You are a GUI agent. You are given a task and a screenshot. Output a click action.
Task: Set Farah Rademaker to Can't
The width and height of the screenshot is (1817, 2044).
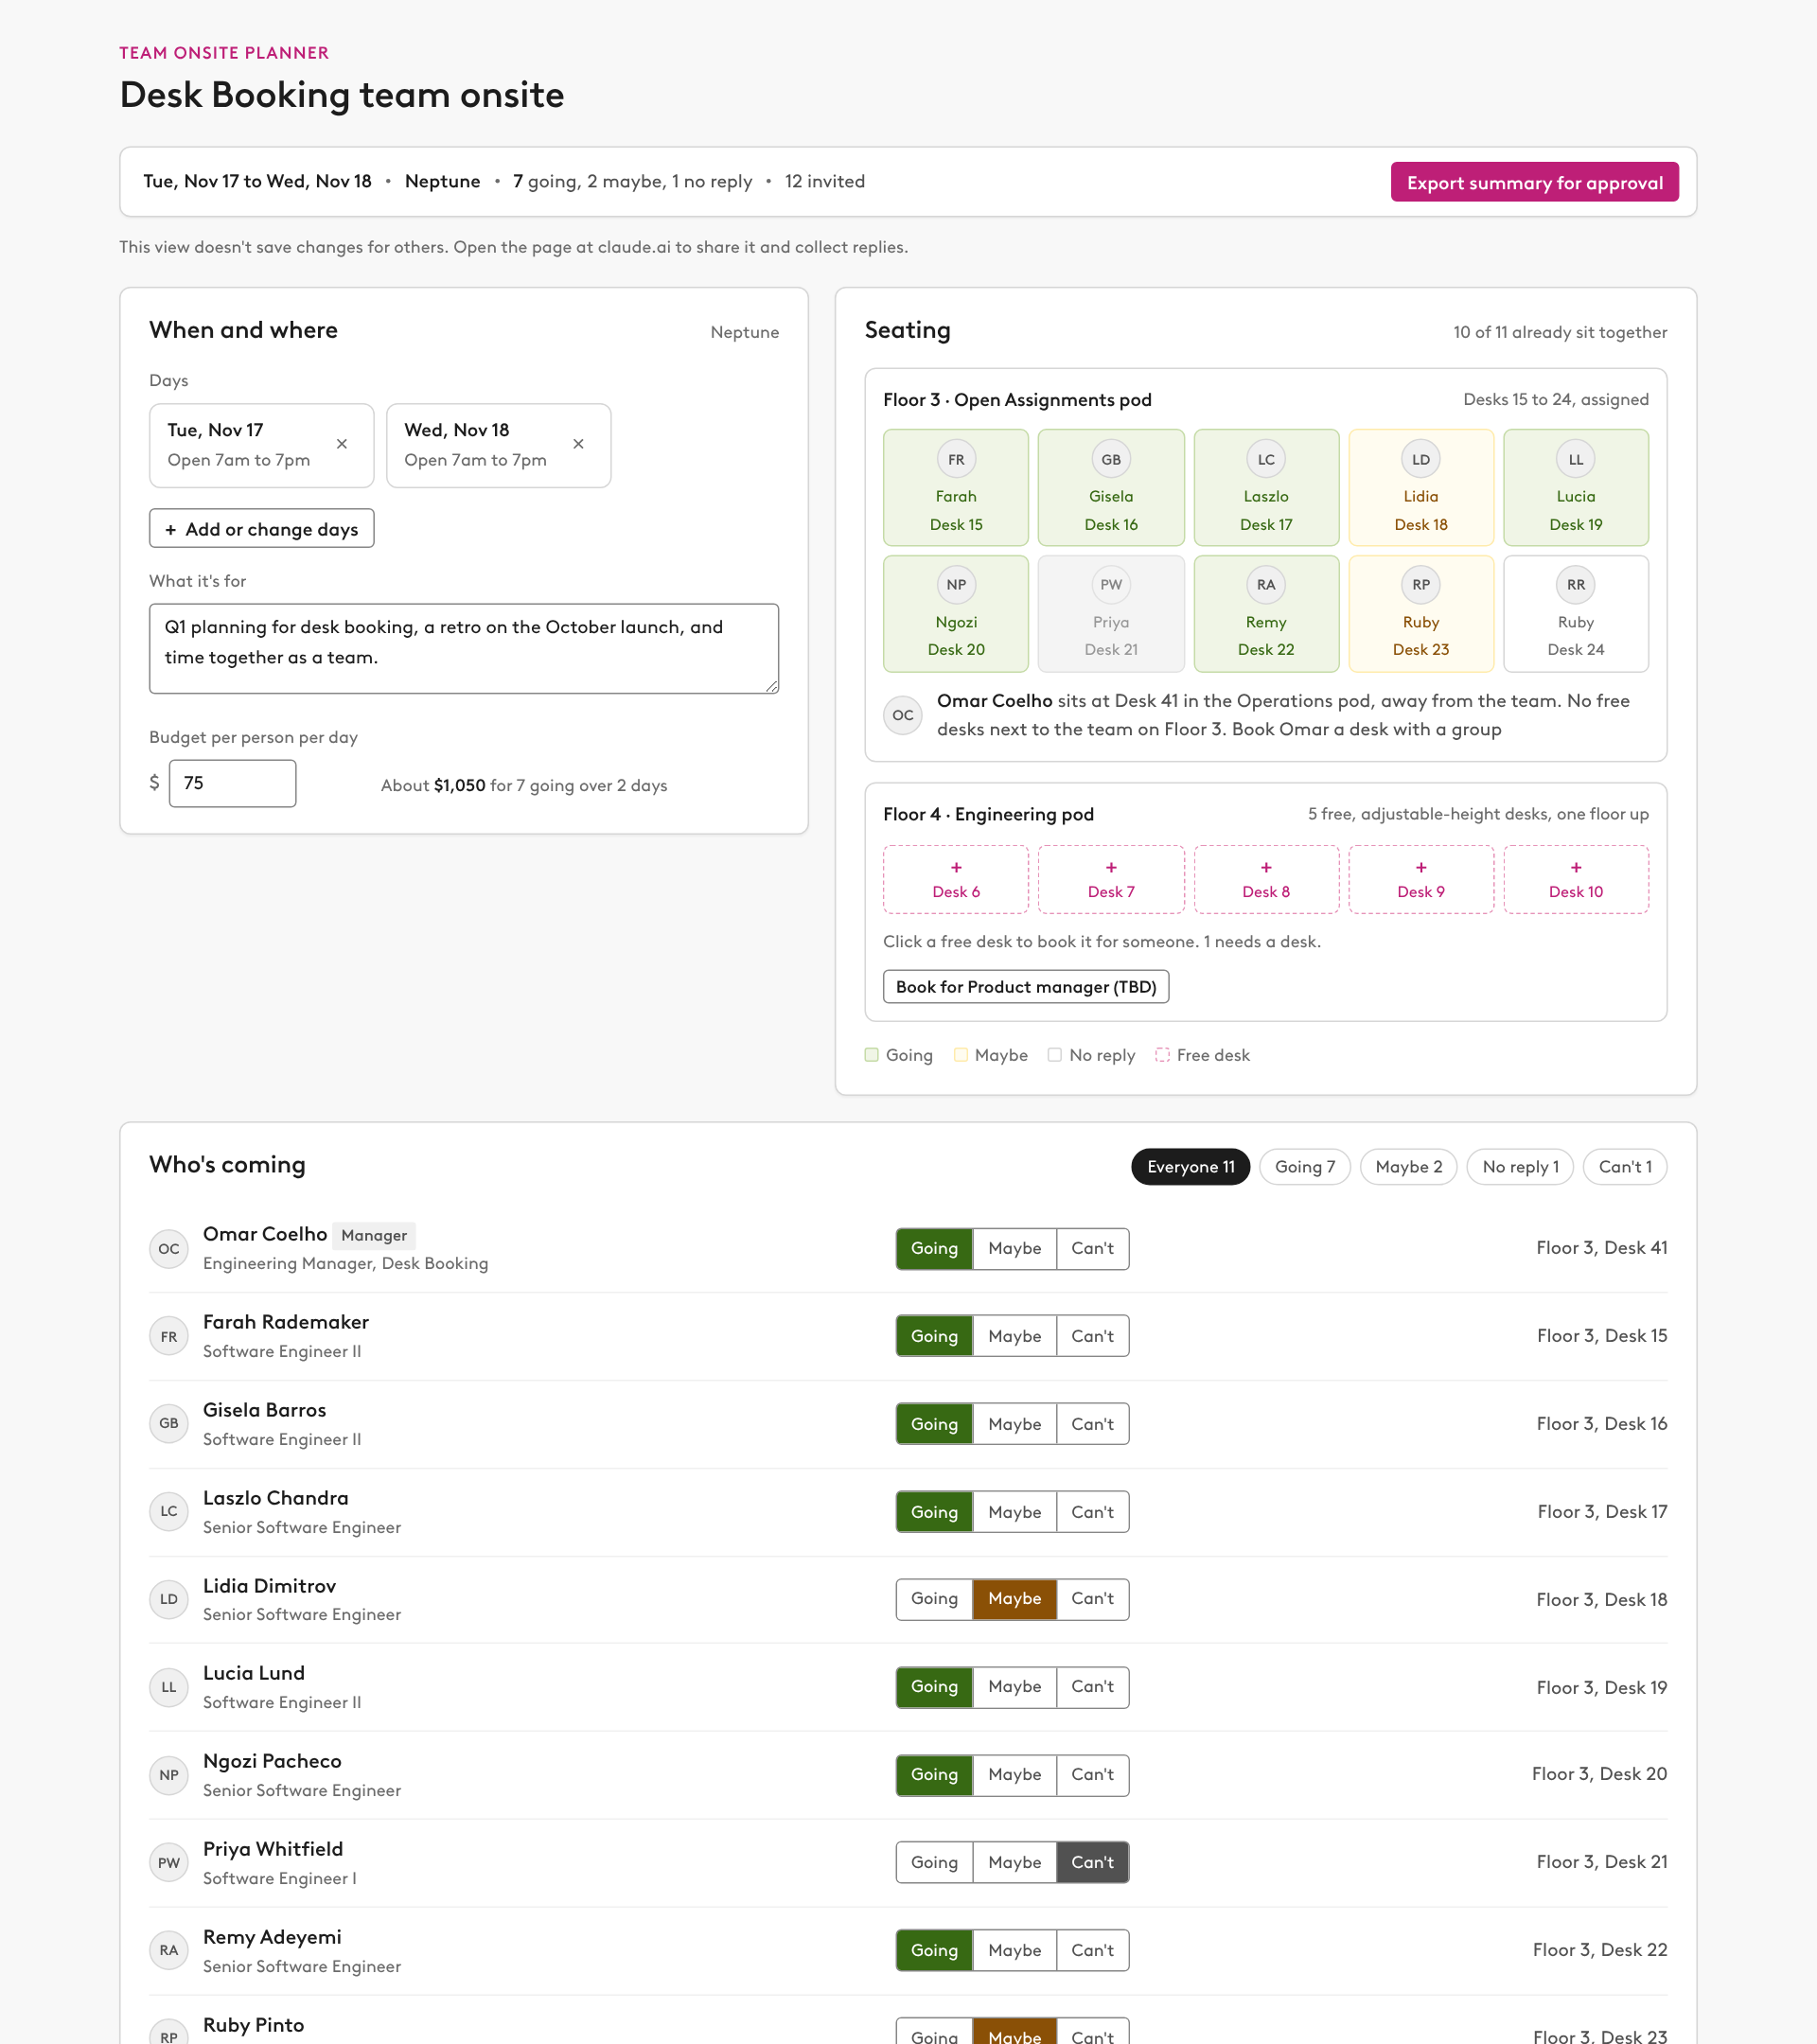(1092, 1336)
